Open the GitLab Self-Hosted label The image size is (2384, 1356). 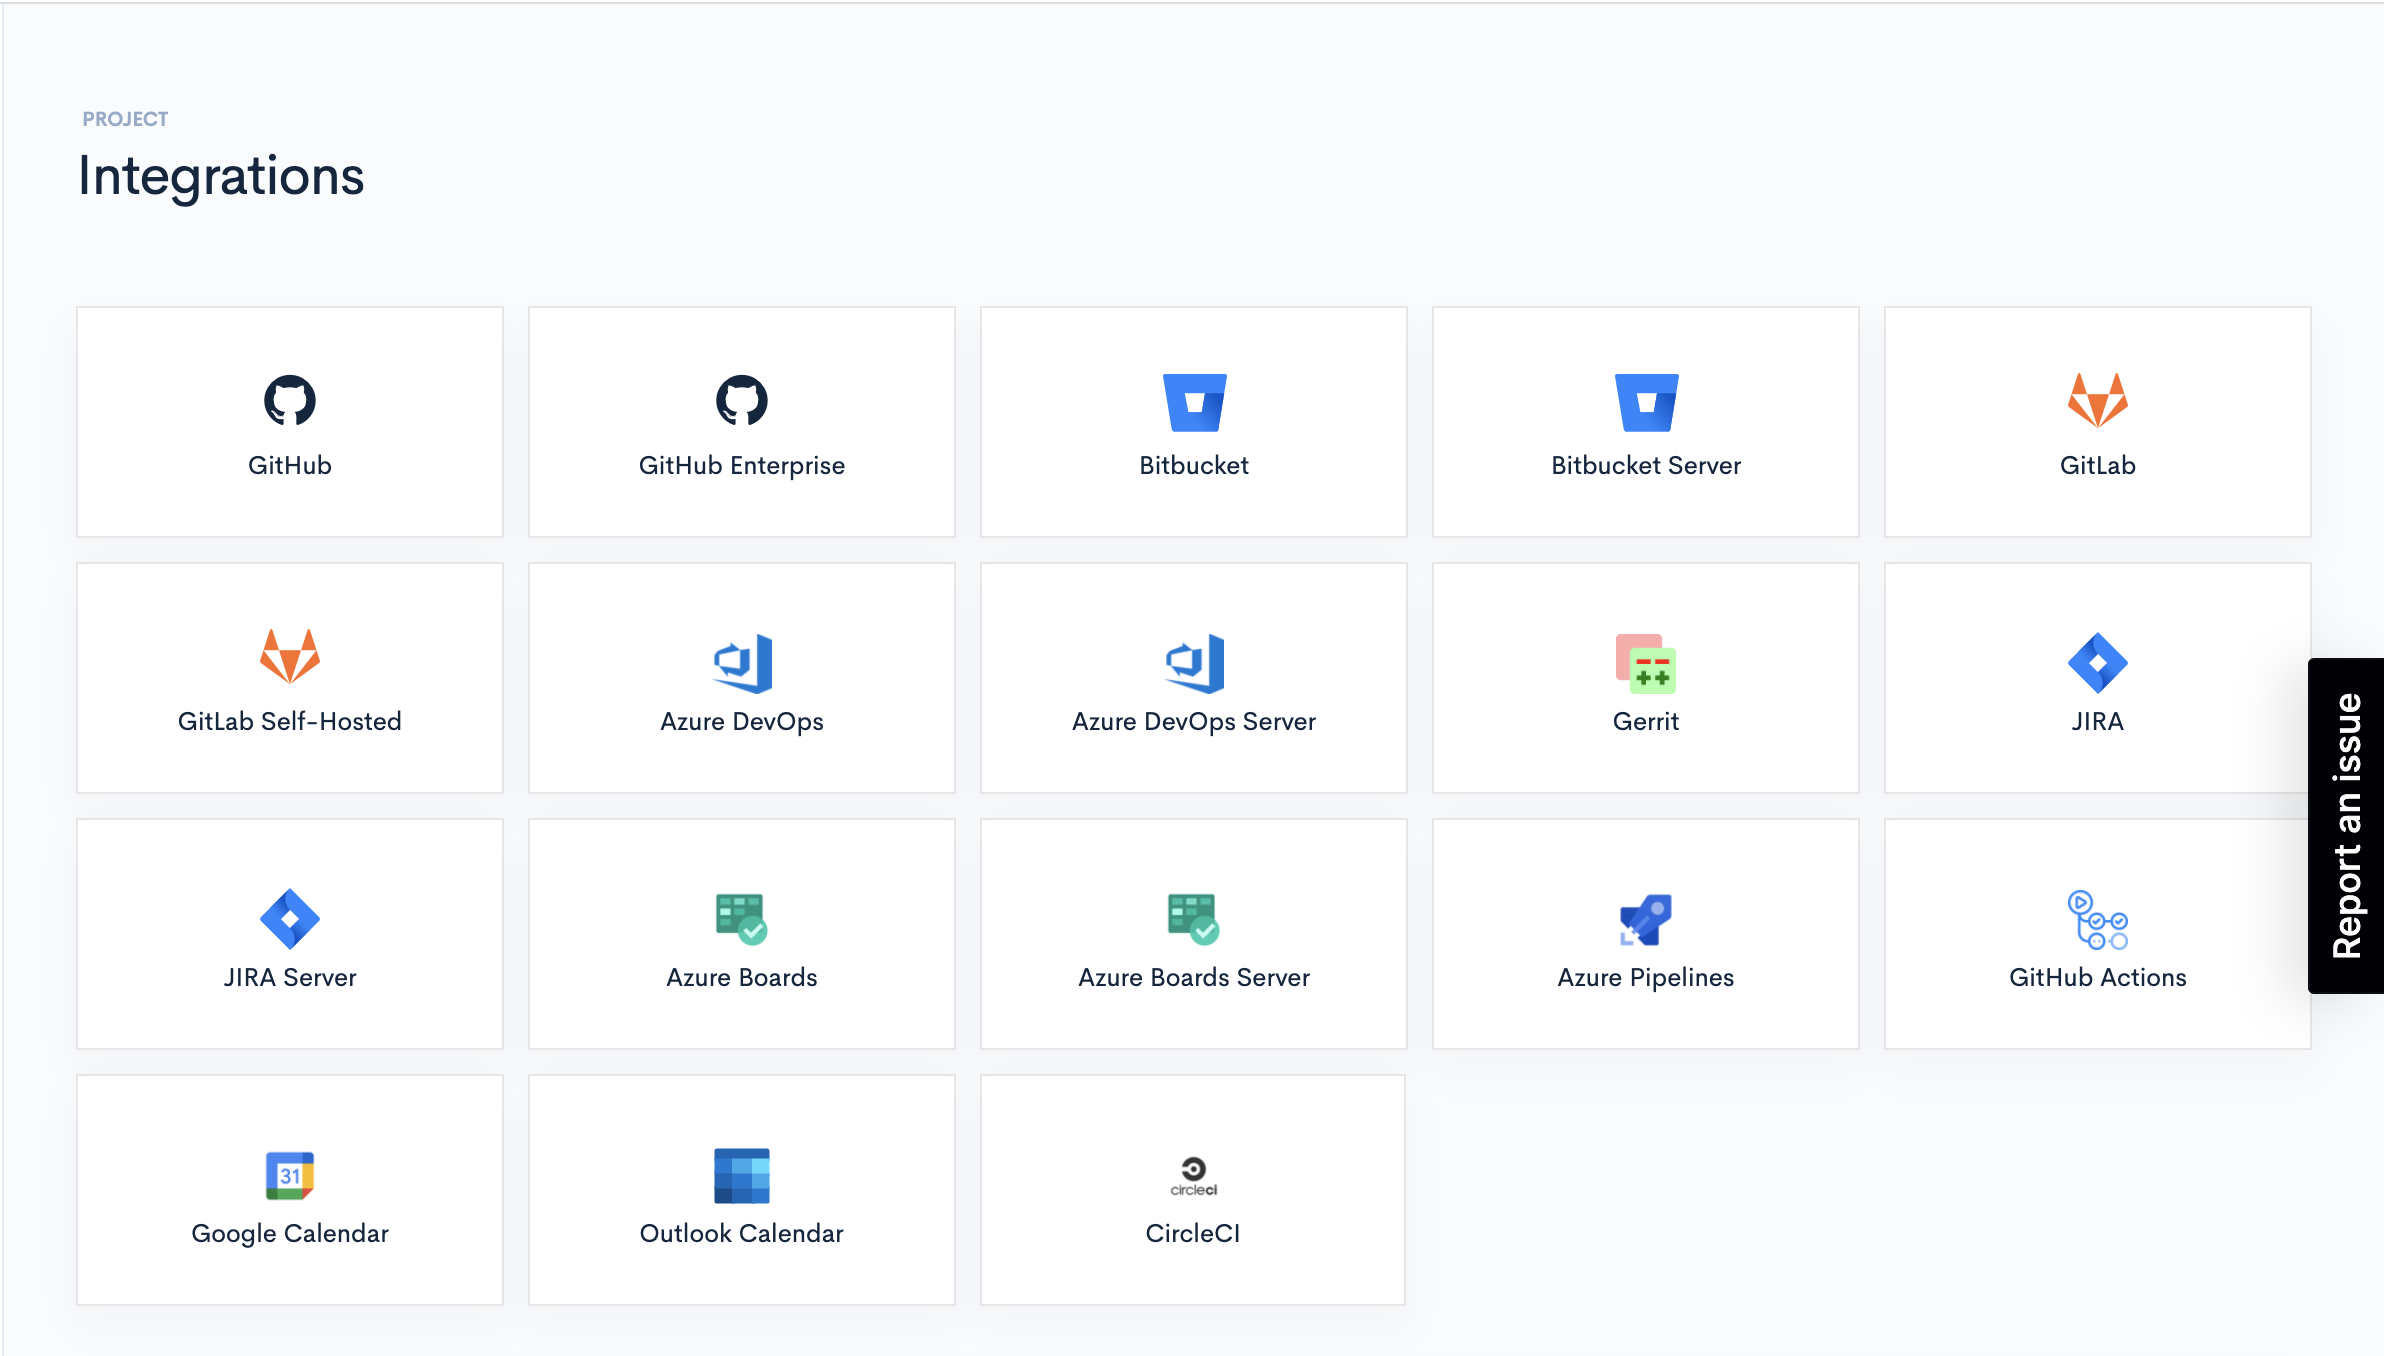point(290,721)
